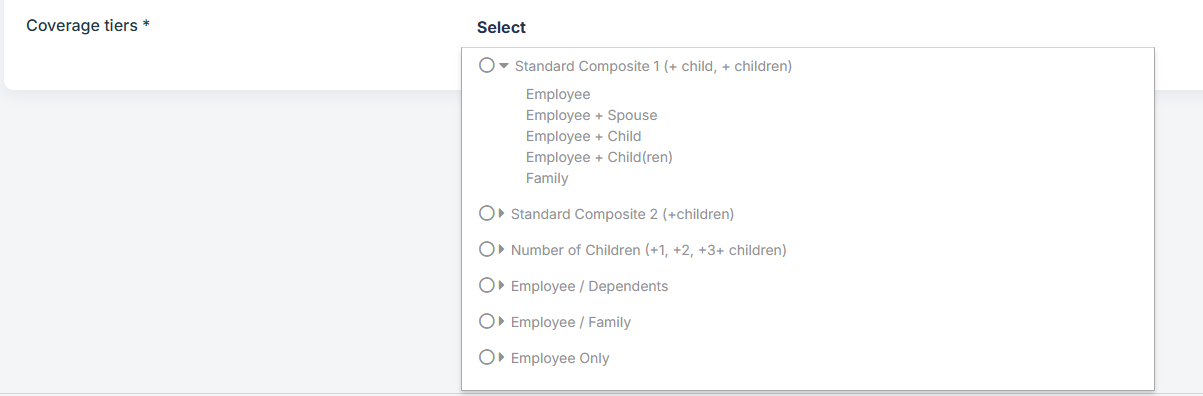
Task: Click the Select dropdown header
Action: point(501,27)
